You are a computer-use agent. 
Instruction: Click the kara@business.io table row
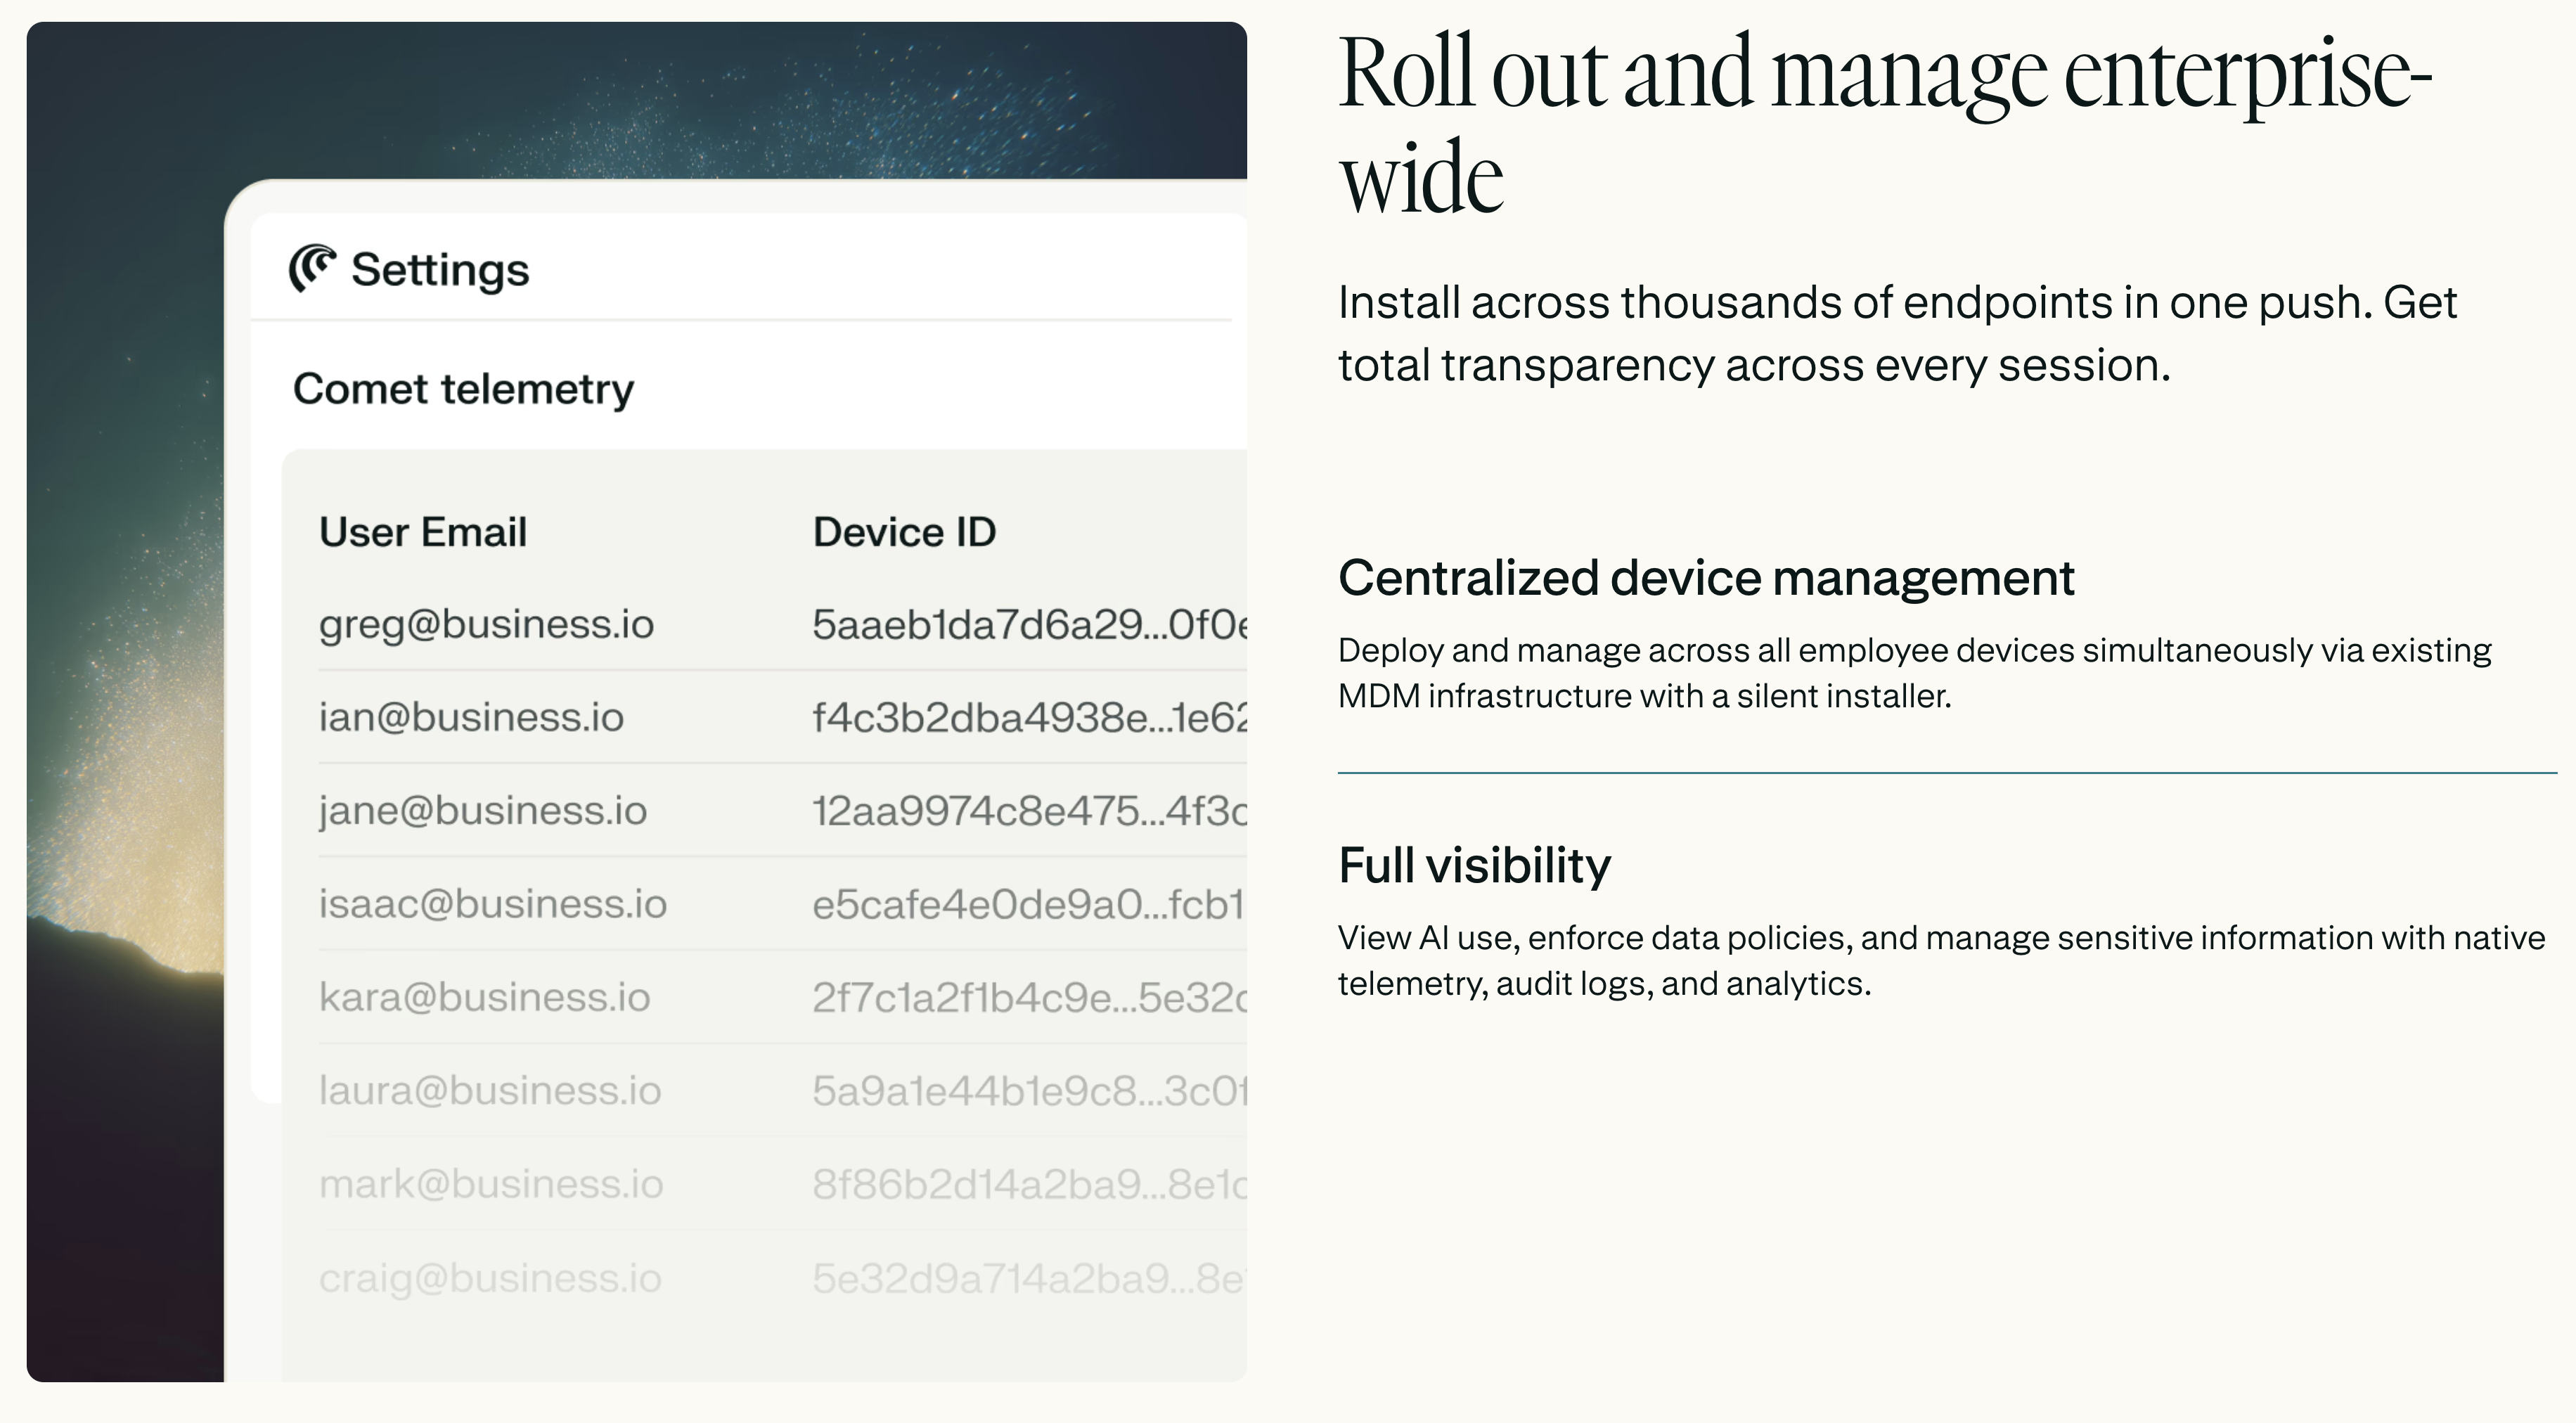coord(484,997)
